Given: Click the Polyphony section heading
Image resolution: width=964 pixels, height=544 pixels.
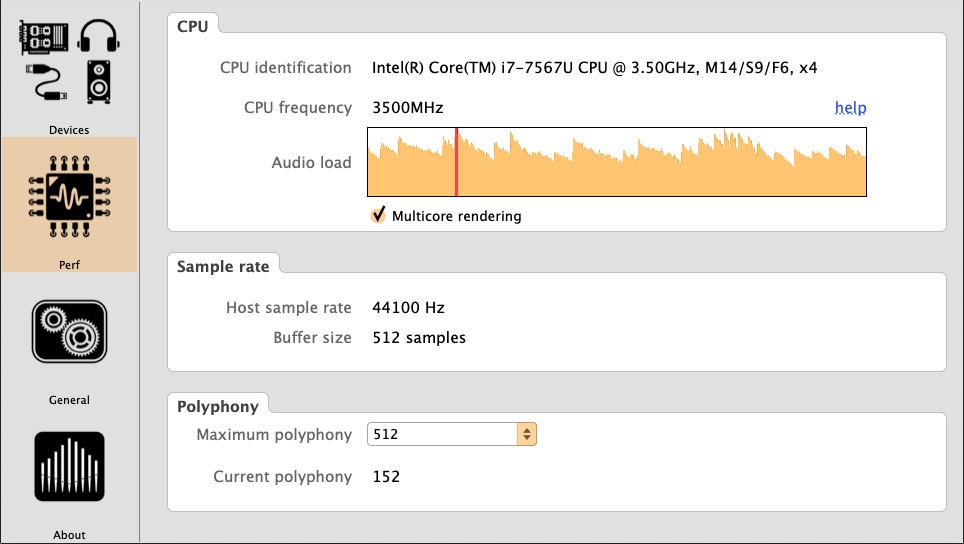Looking at the screenshot, I should click(x=218, y=407).
